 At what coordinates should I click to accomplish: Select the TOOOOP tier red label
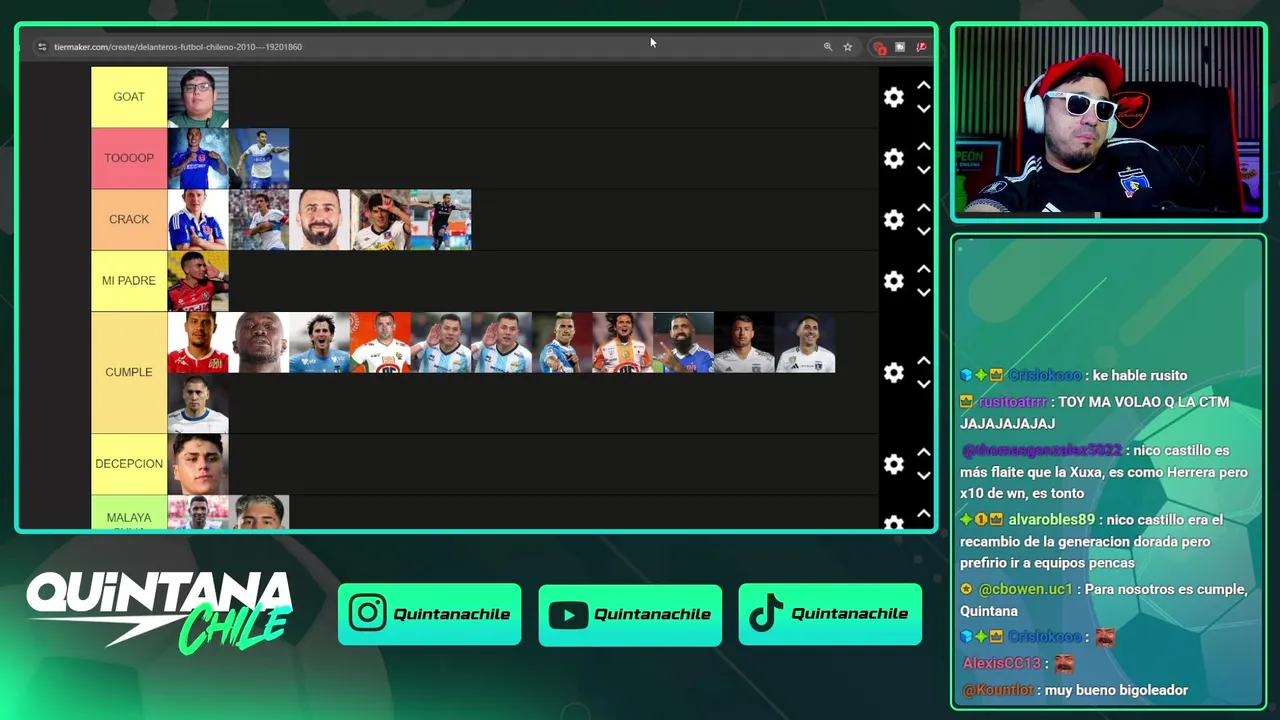(x=129, y=158)
